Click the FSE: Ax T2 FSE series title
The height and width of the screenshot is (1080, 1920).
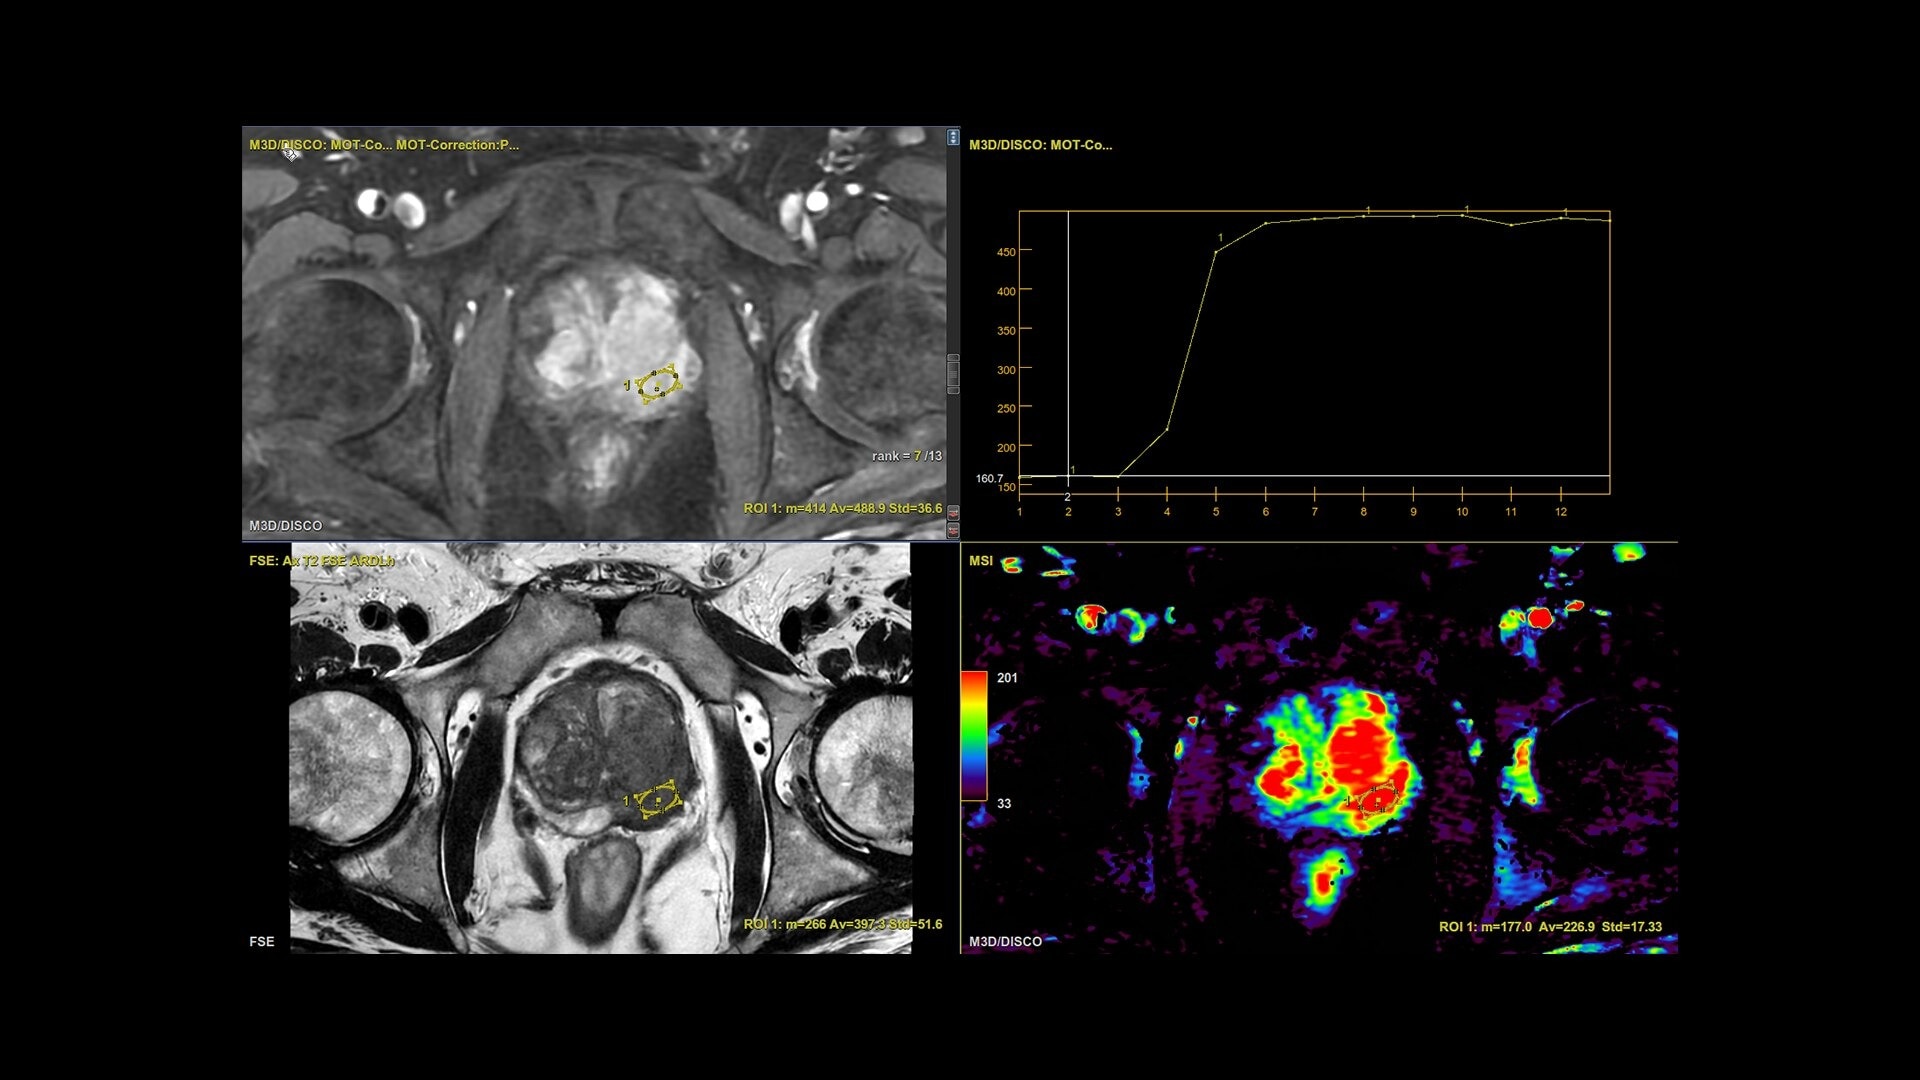[x=321, y=561]
